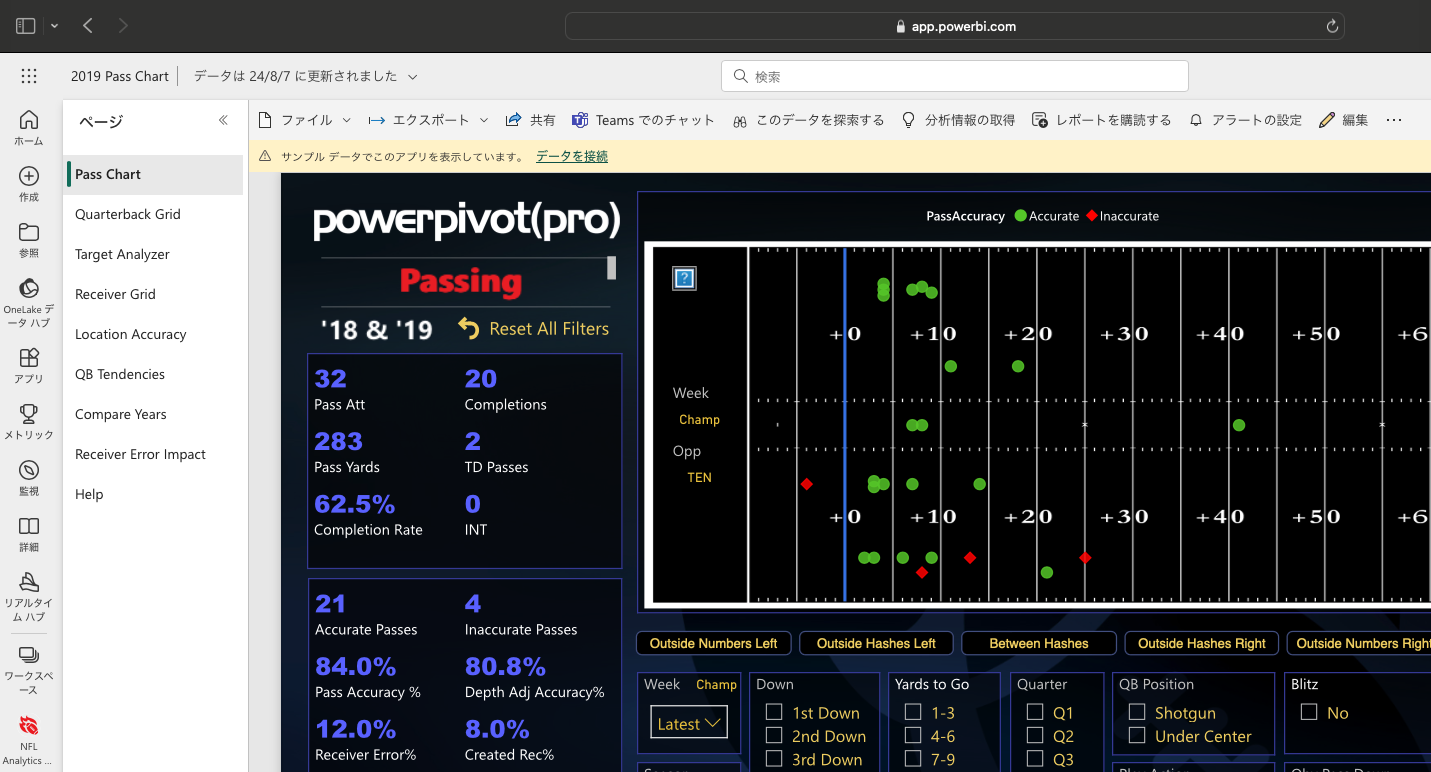The image size is (1431, 772).
Task: Check the Q2 quarter checkbox
Action: (1035, 736)
